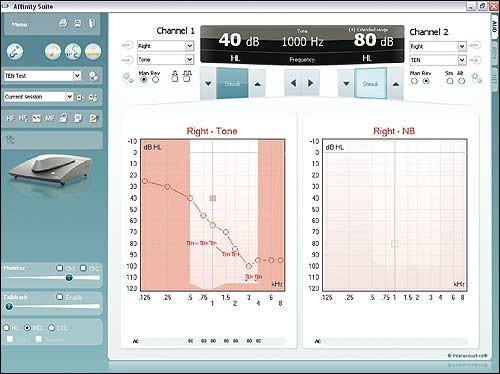Click the exit door icon beside Menu
Viewport: 500px width, 374px height.
tap(91, 23)
